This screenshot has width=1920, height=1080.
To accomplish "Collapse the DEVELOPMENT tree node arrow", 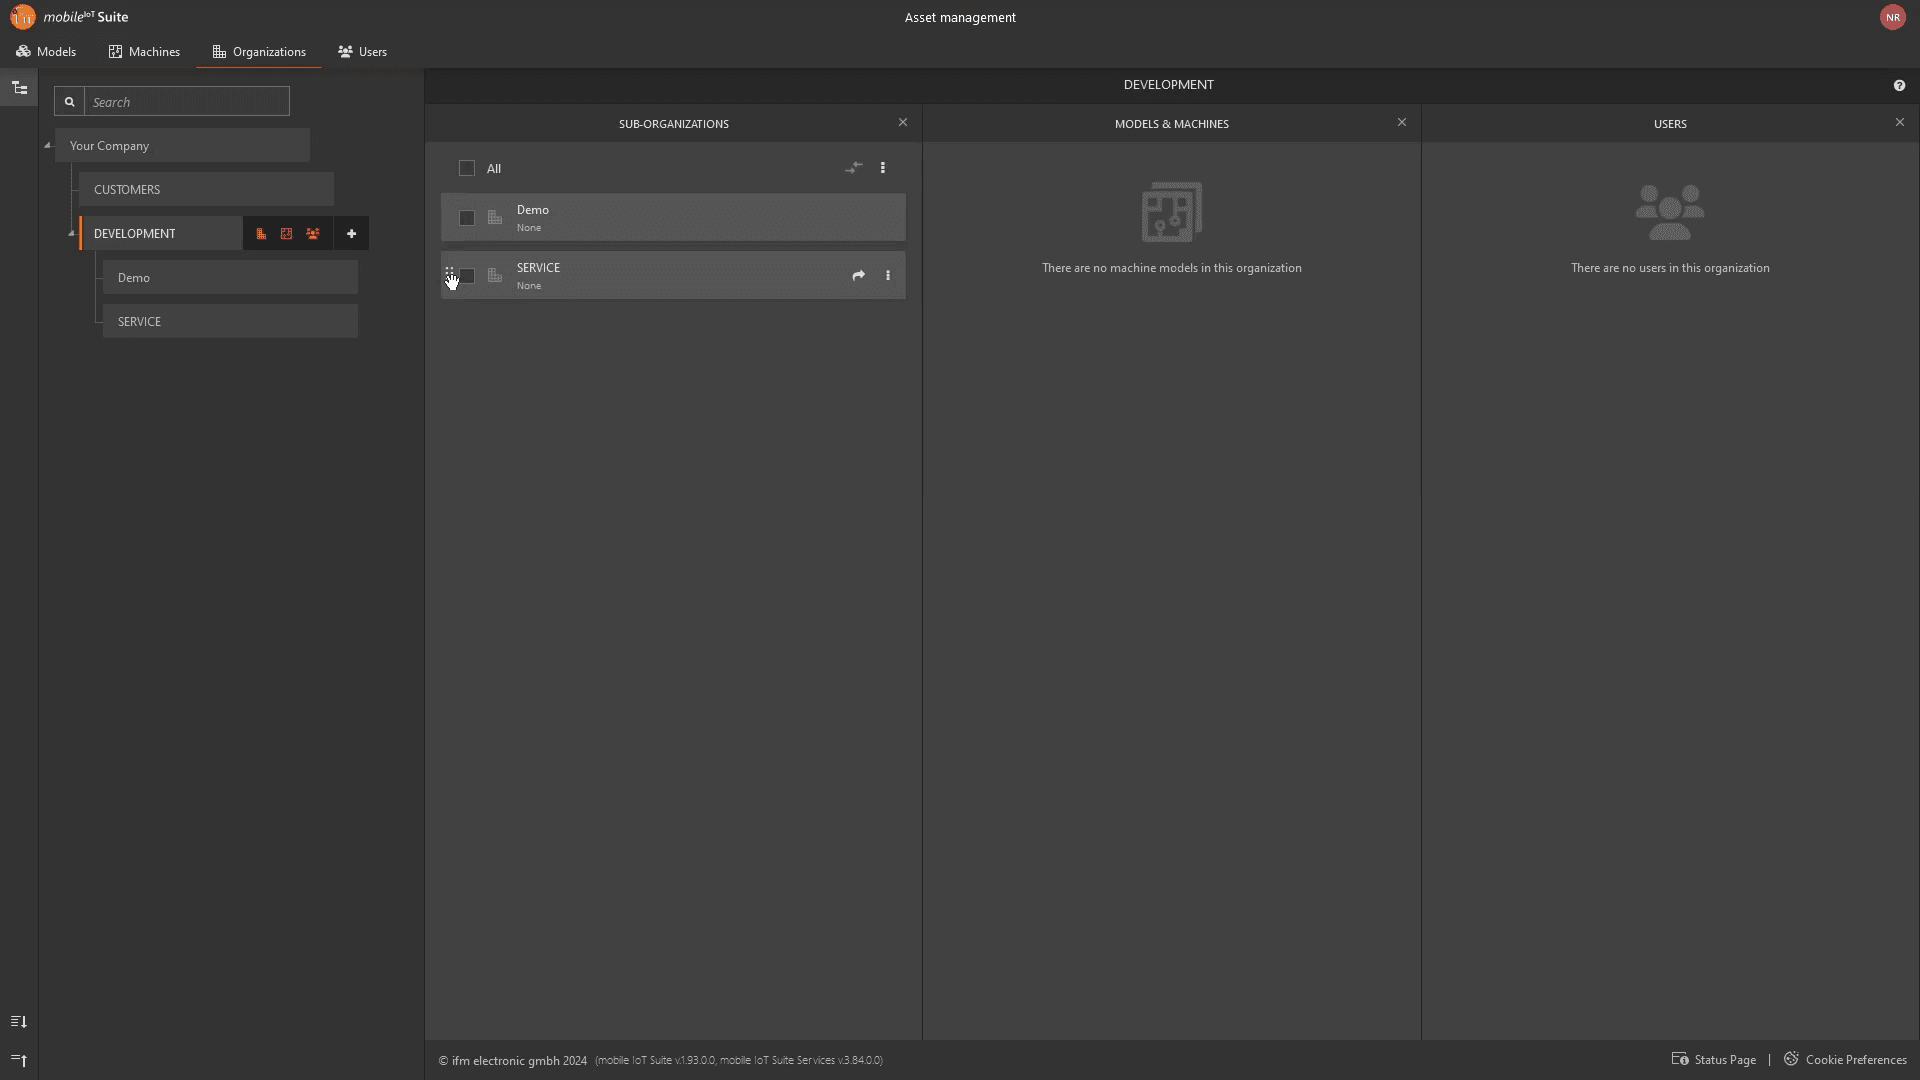I will coord(71,234).
